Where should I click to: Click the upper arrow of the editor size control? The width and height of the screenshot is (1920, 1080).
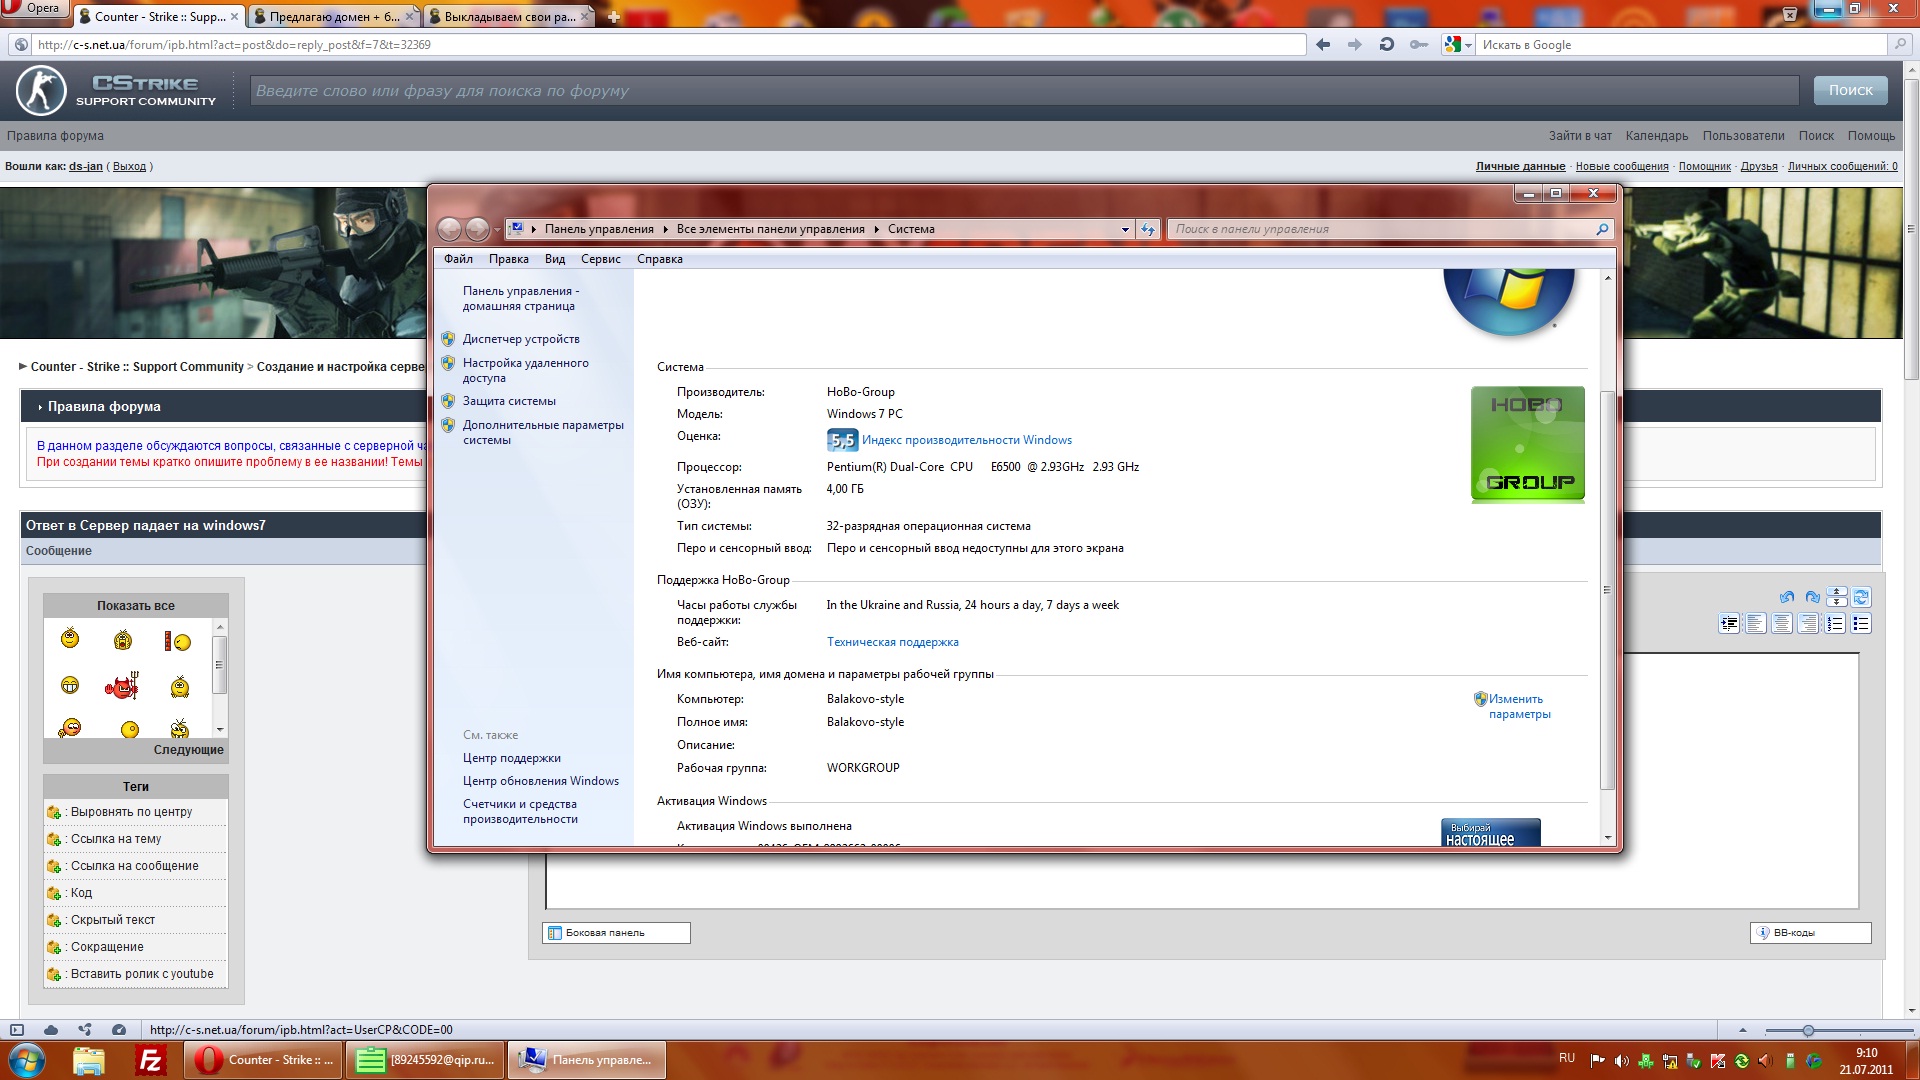pos(1837,592)
